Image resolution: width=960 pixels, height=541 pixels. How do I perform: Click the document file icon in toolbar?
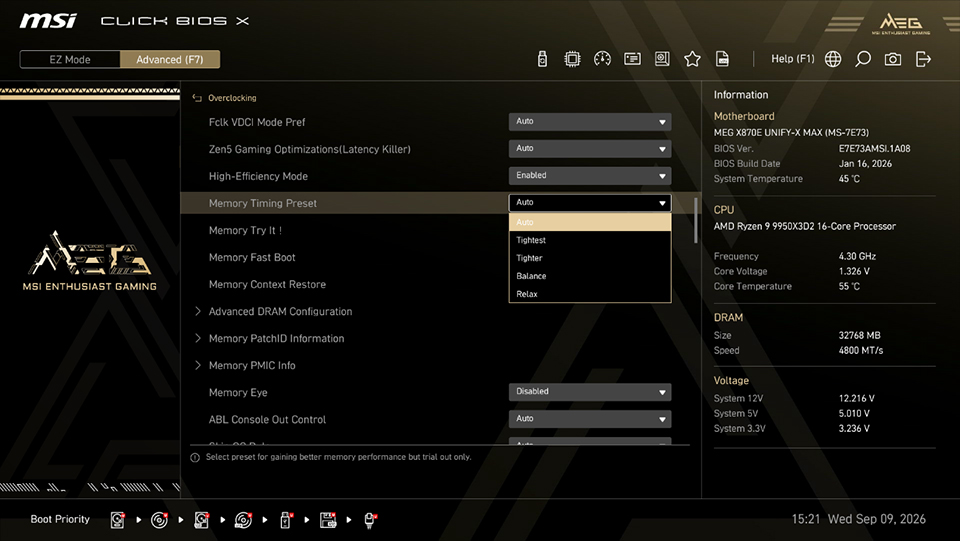tap(722, 59)
